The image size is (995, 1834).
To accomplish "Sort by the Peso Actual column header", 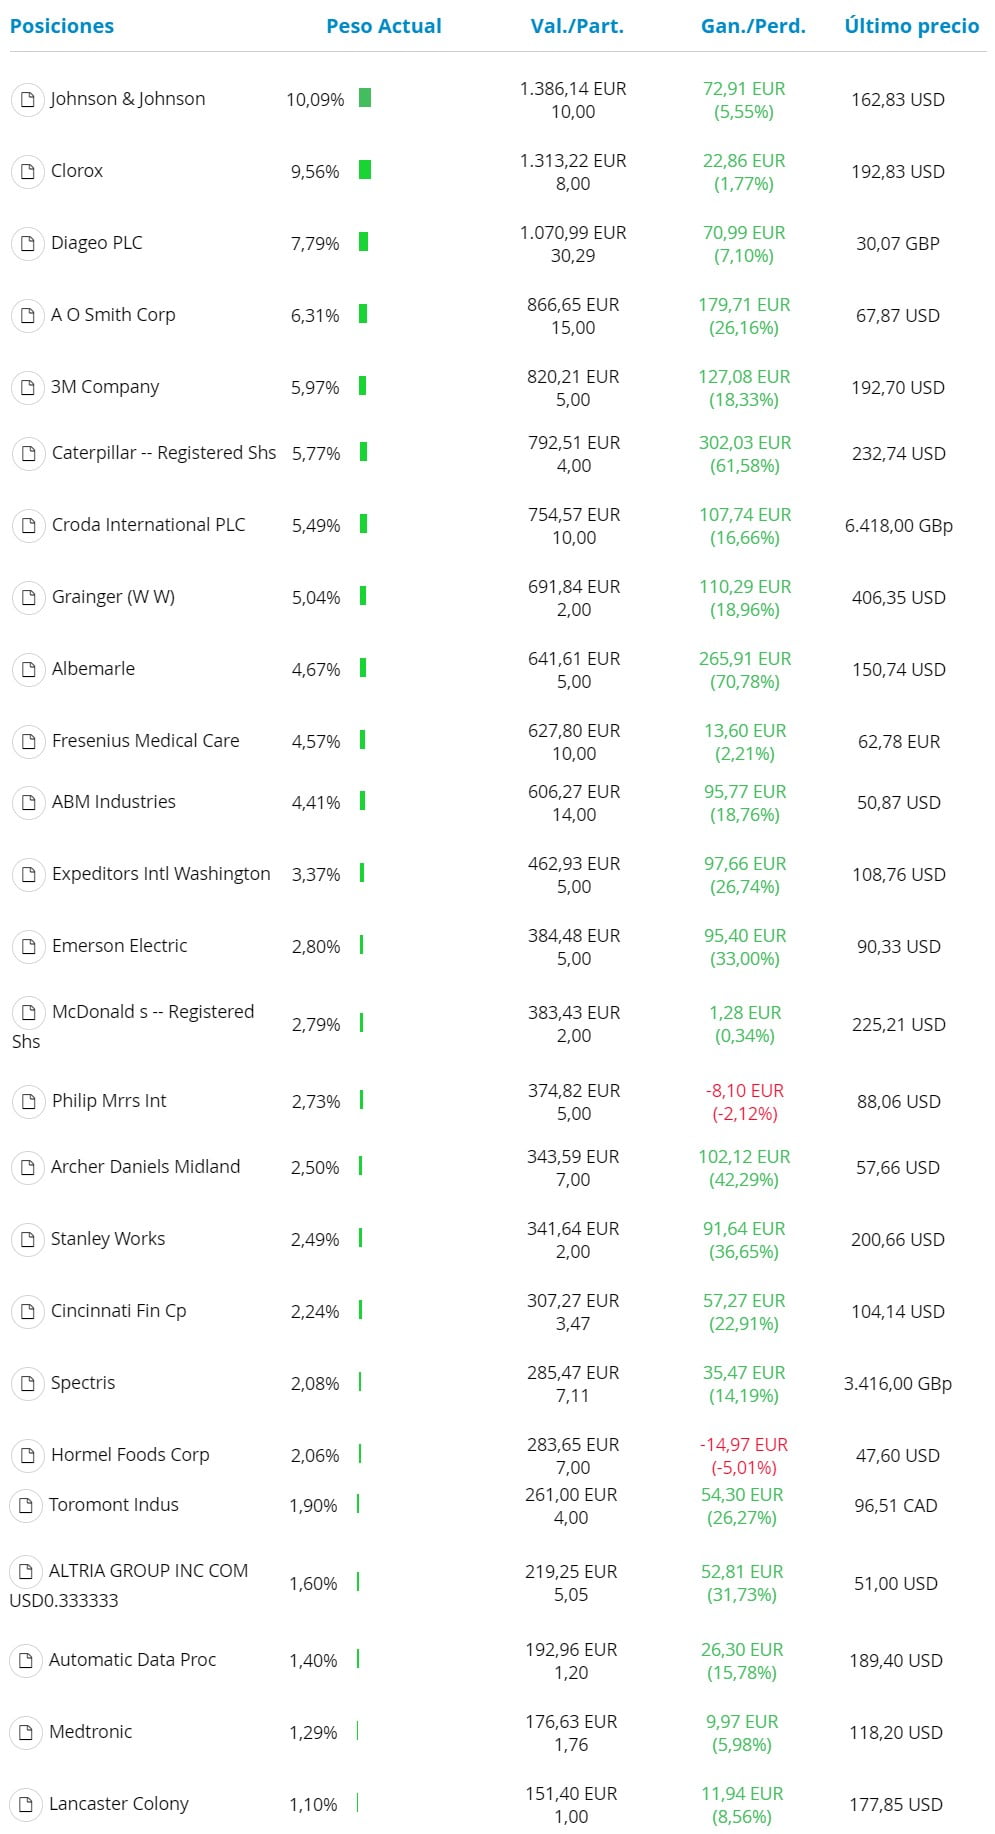I will pos(384,26).
